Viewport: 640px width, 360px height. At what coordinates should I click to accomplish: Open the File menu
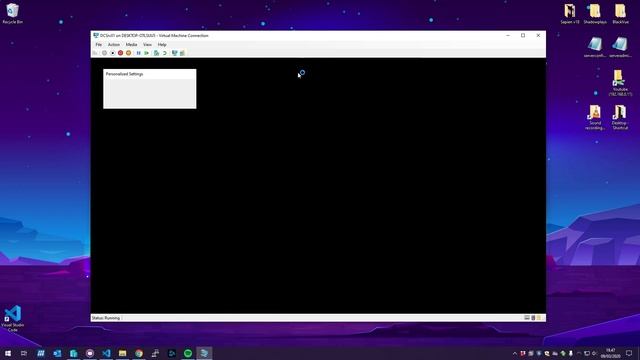99,44
